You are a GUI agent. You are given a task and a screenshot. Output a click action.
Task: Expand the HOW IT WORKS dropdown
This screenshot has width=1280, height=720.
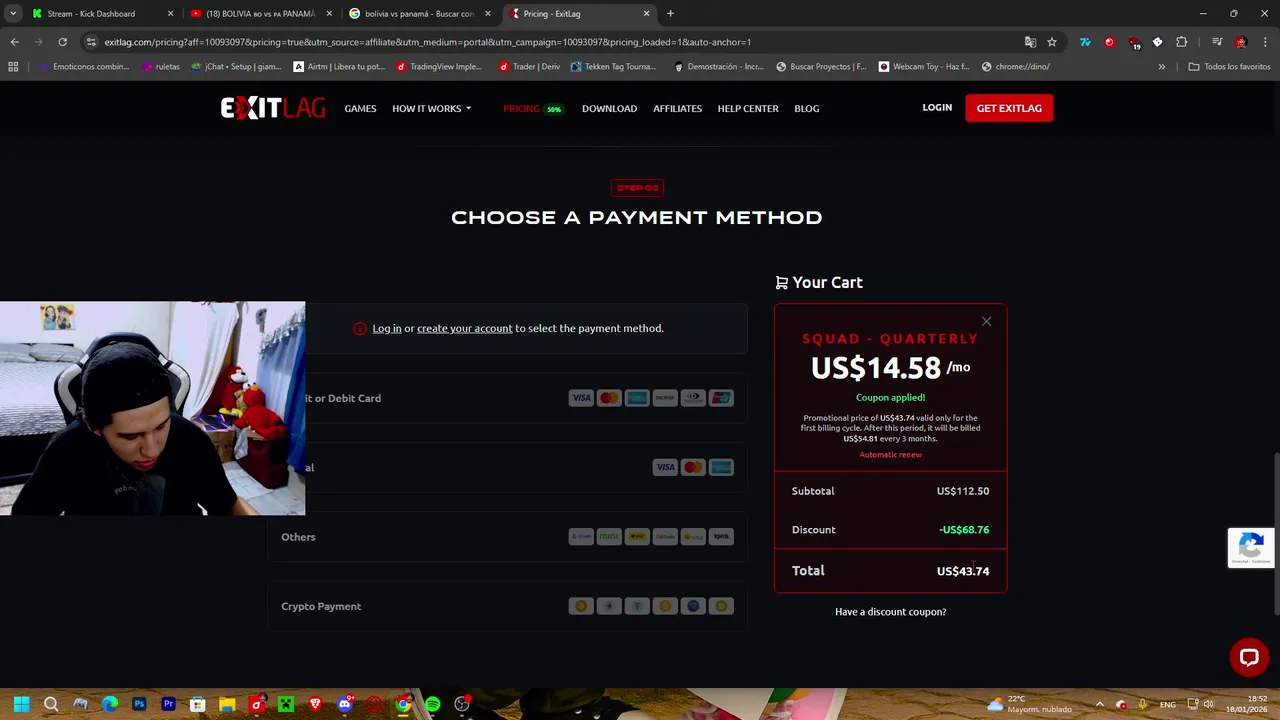coord(431,108)
